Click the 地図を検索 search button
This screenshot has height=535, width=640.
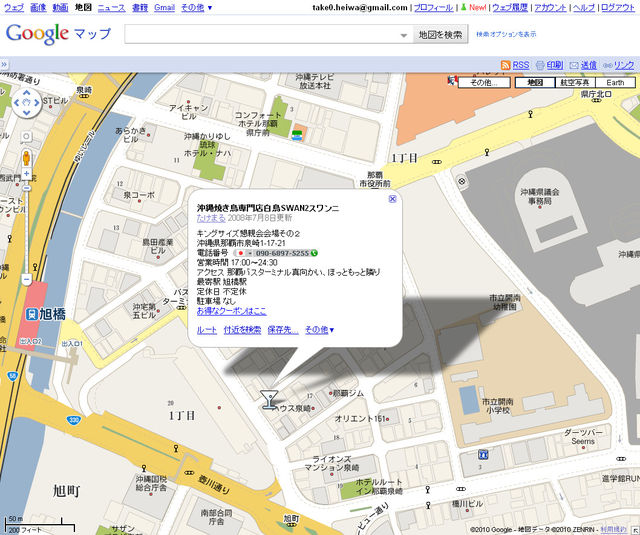[x=440, y=35]
